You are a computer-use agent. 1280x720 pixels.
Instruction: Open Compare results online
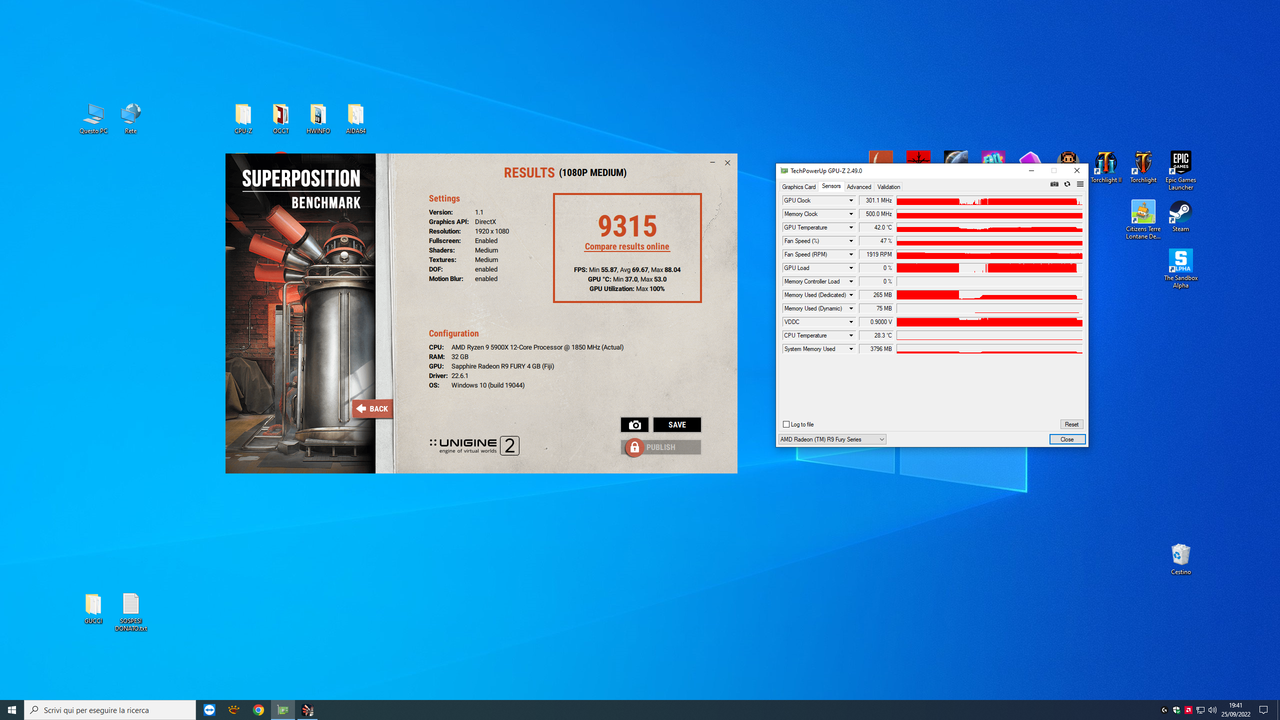(627, 246)
